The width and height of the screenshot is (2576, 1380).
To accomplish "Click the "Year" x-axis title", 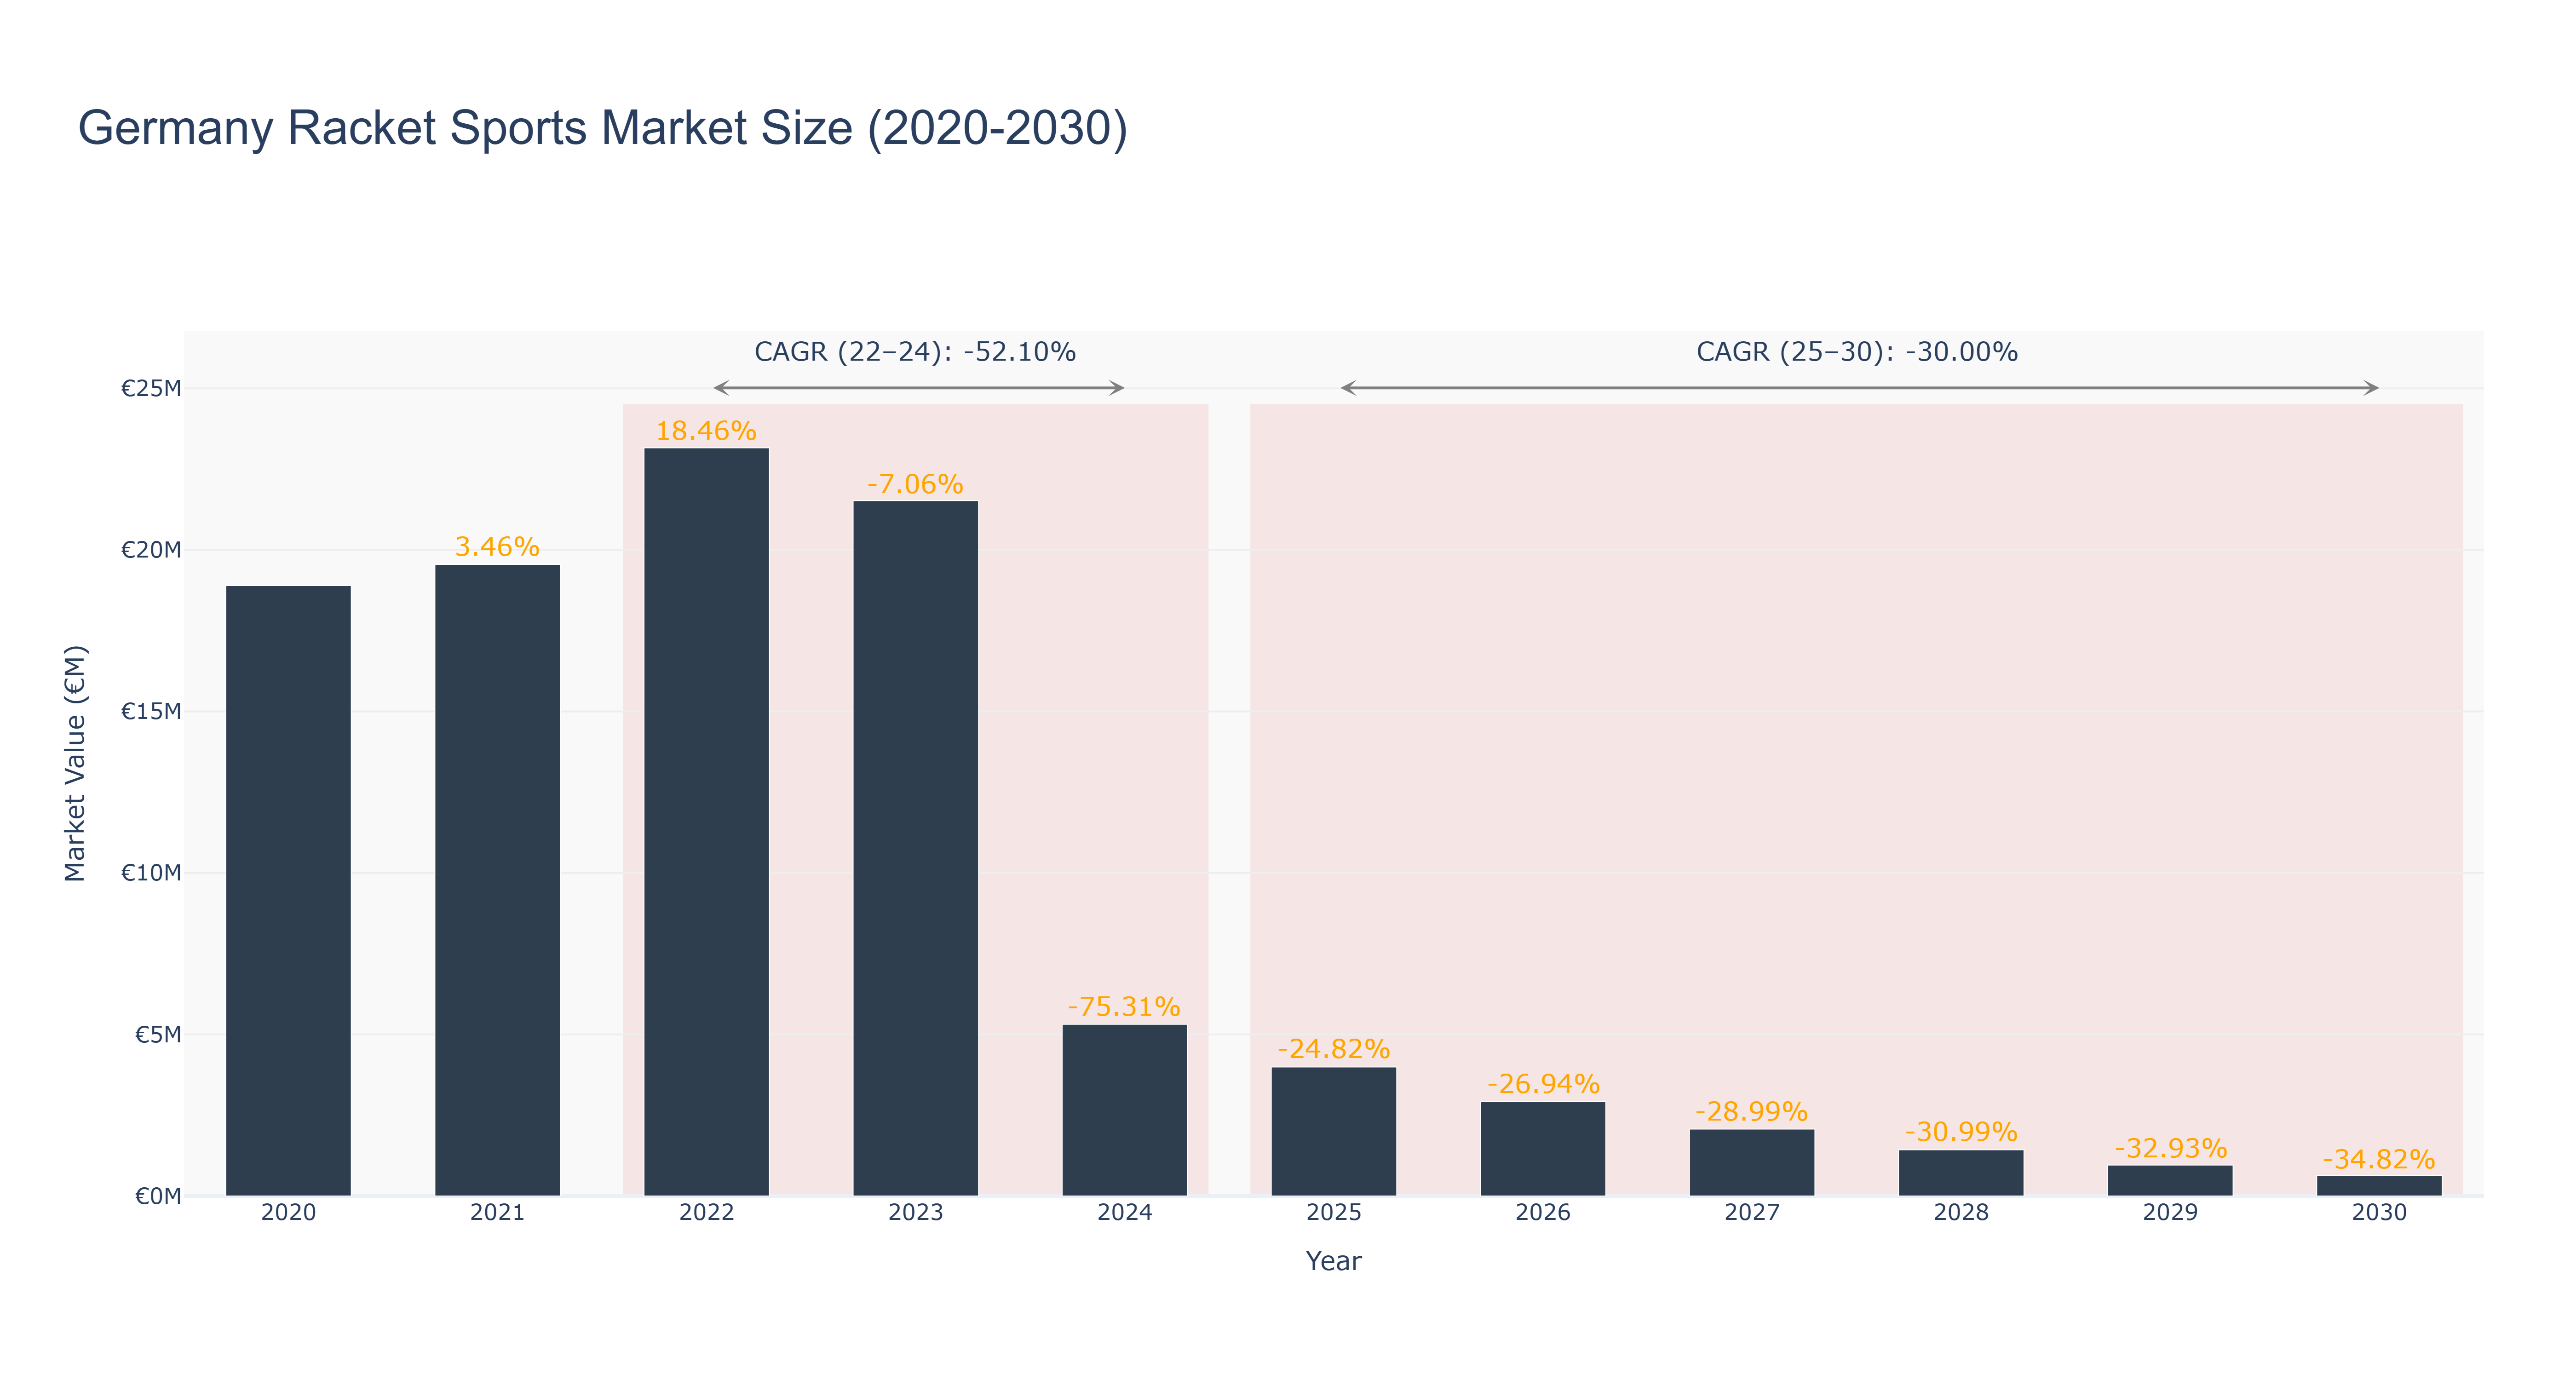I will pos(1333,1261).
